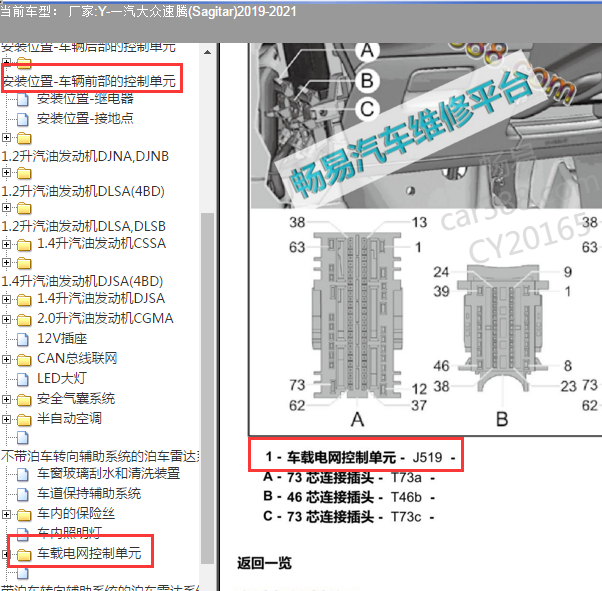Open 不带泊车转向辅助系统的泊车雷达 entry
The height and width of the screenshot is (591, 602).
tap(100, 456)
